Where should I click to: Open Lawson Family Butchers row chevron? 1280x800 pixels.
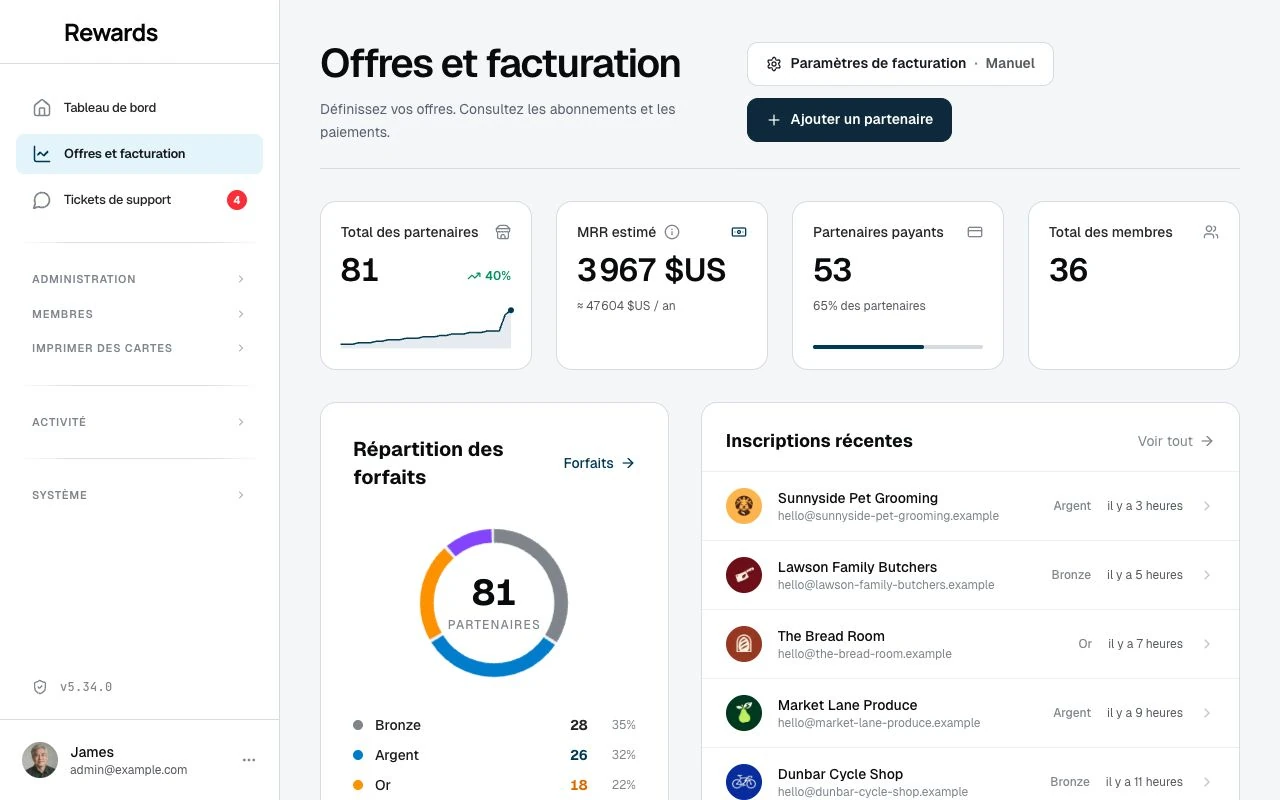(x=1207, y=575)
